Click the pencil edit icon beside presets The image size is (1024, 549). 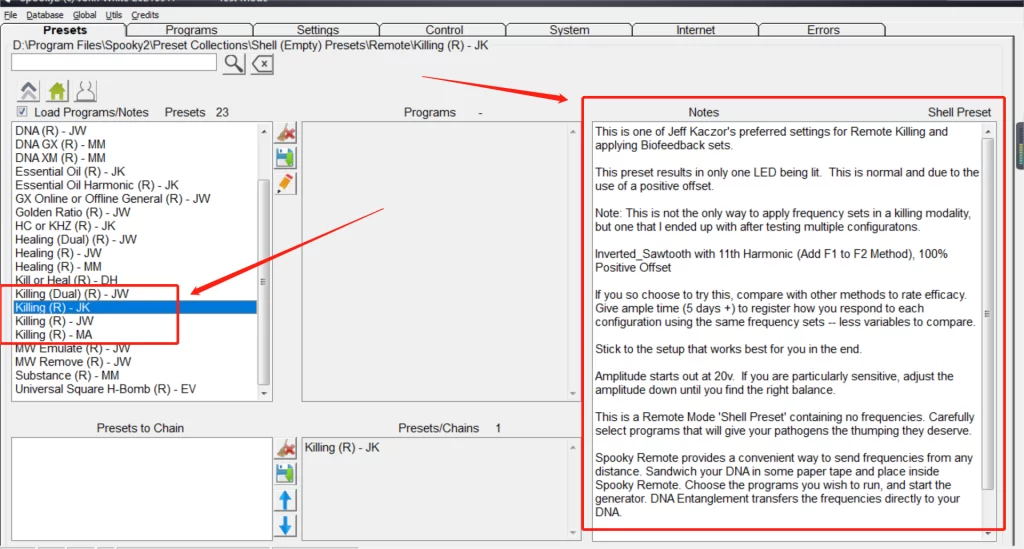click(x=286, y=183)
